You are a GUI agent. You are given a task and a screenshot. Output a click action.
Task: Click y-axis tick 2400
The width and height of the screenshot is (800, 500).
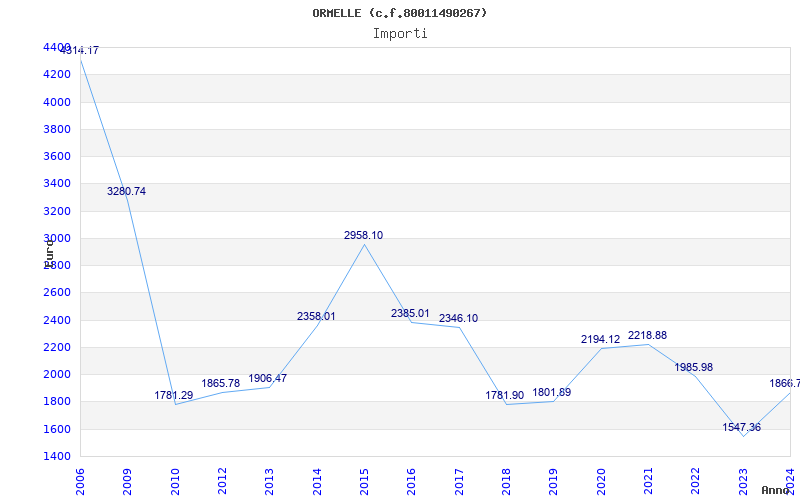coord(57,320)
